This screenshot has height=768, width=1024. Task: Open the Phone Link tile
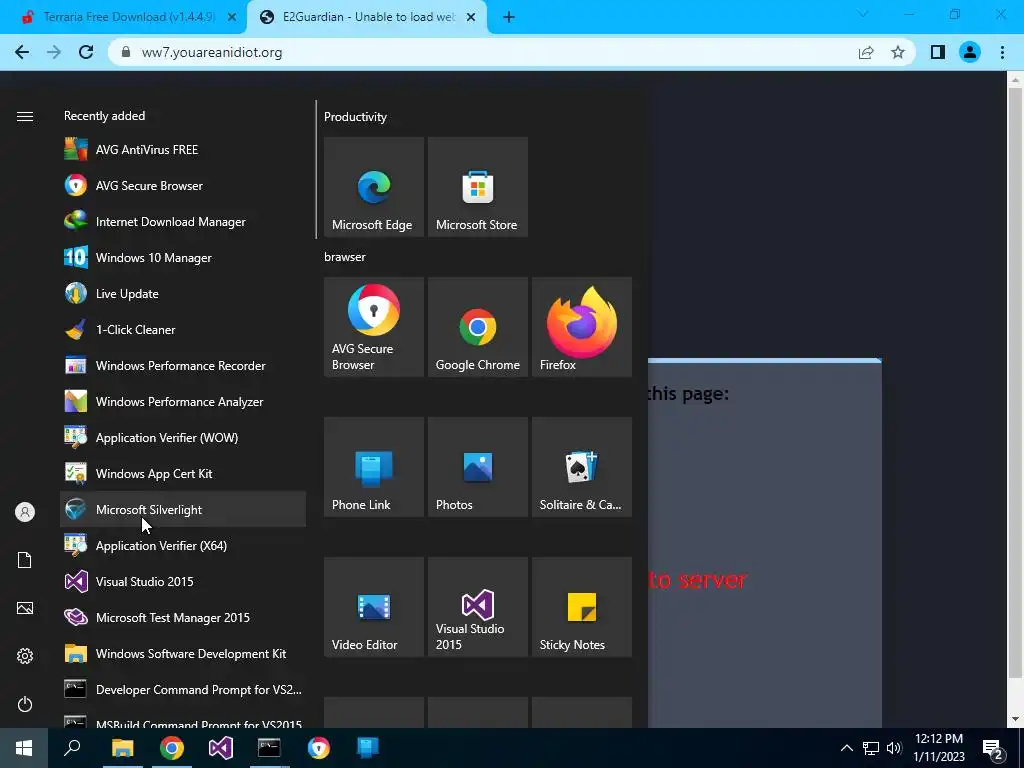click(374, 467)
